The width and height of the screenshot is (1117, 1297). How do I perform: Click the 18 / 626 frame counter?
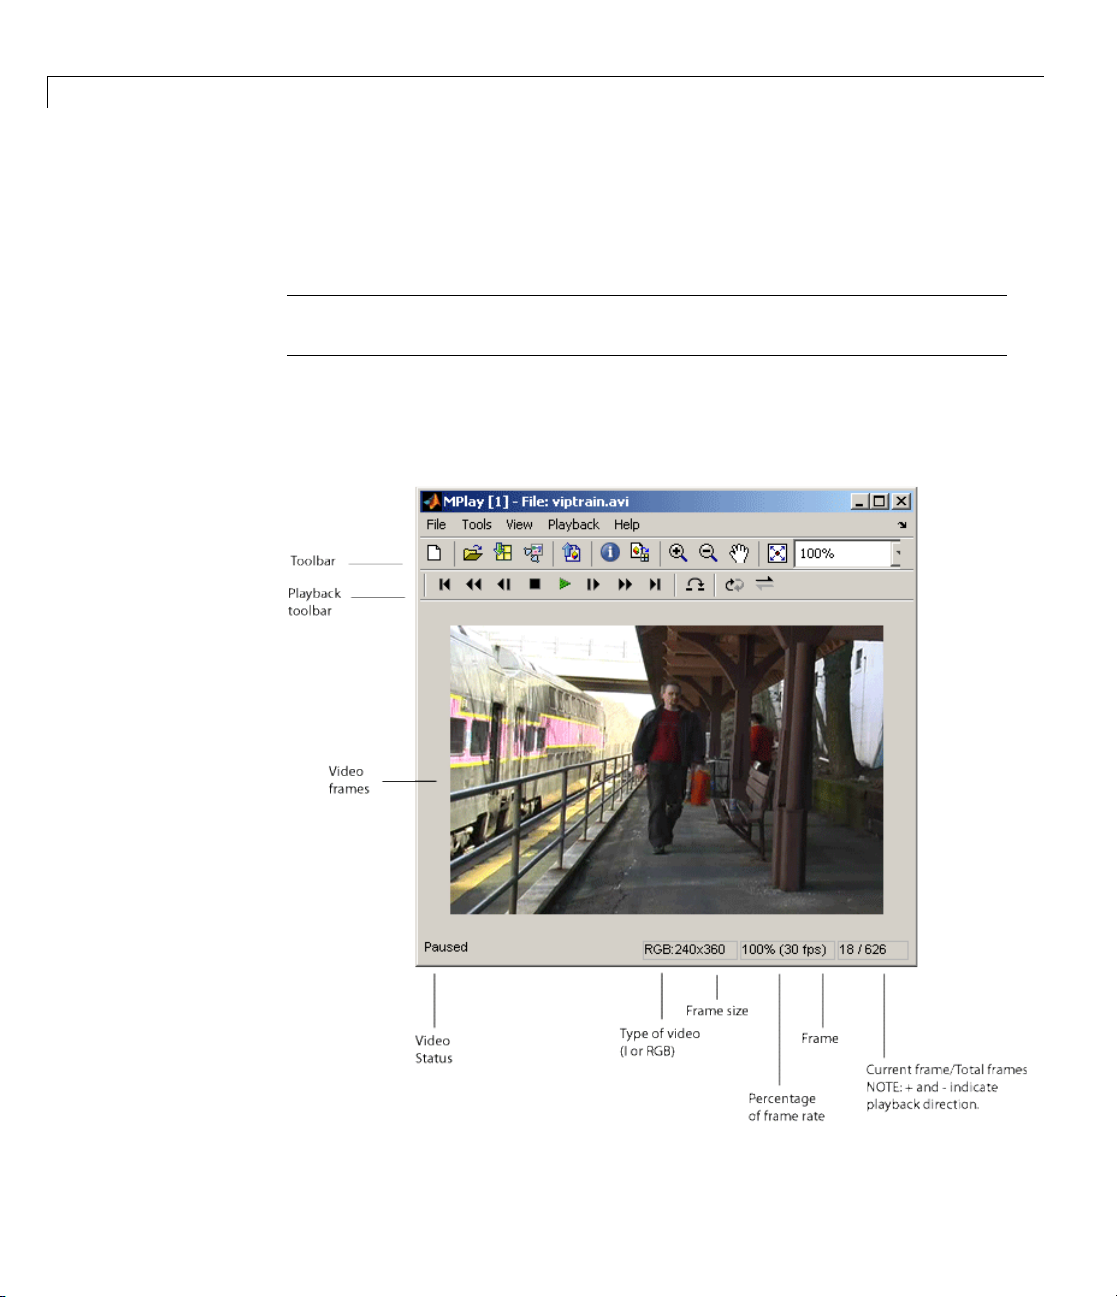pyautogui.click(x=872, y=950)
